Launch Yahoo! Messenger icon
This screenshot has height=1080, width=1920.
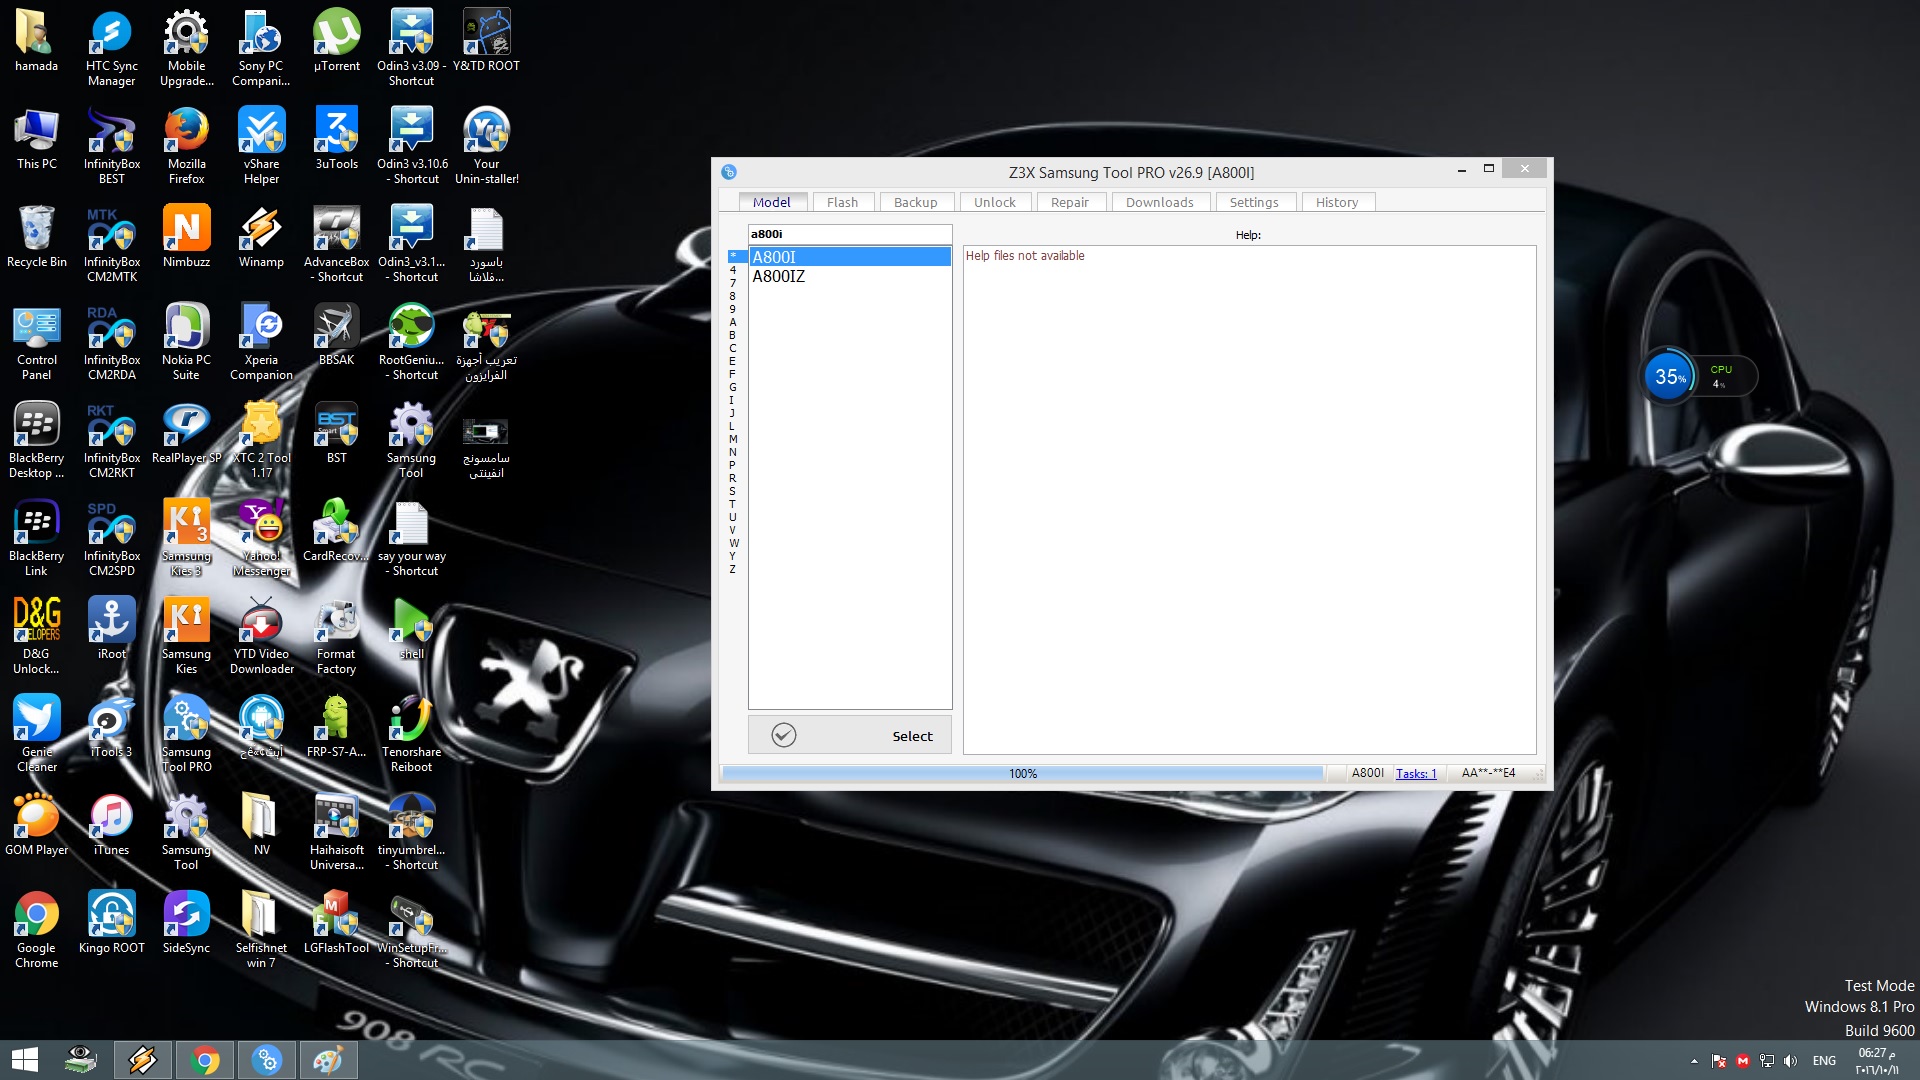coord(261,538)
